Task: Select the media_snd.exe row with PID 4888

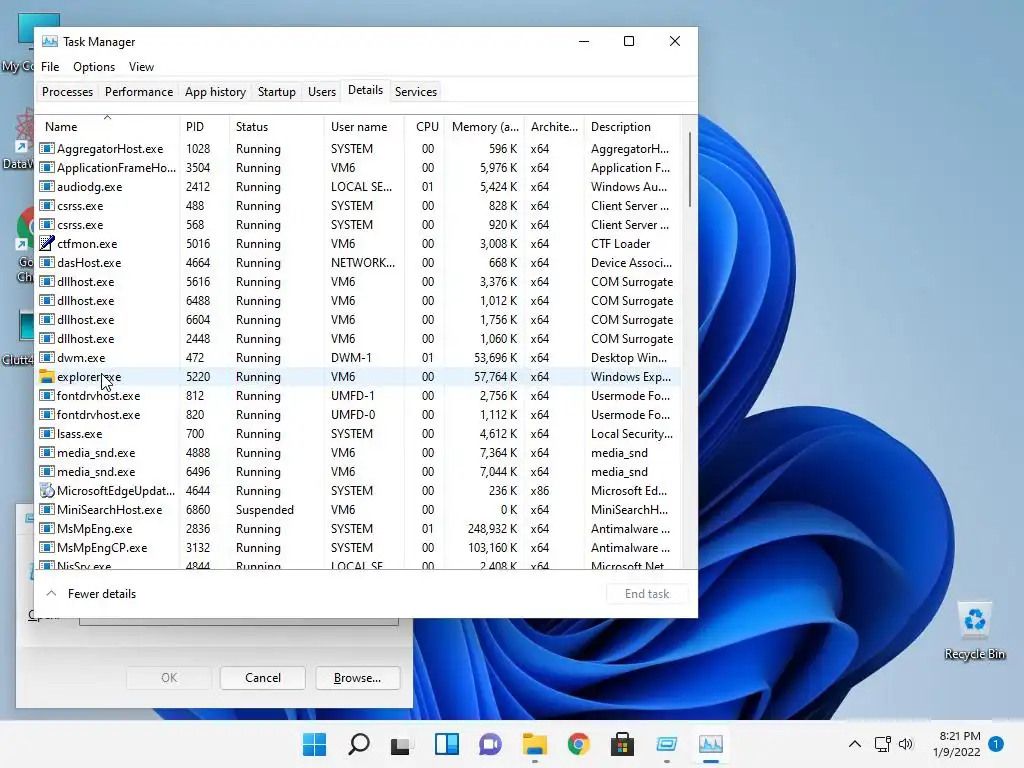Action: (359, 452)
